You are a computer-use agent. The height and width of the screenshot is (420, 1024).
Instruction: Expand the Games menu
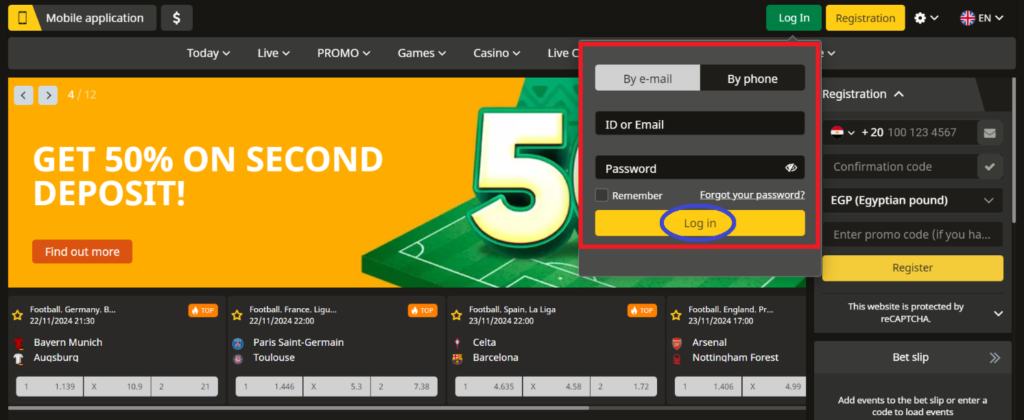[422, 54]
